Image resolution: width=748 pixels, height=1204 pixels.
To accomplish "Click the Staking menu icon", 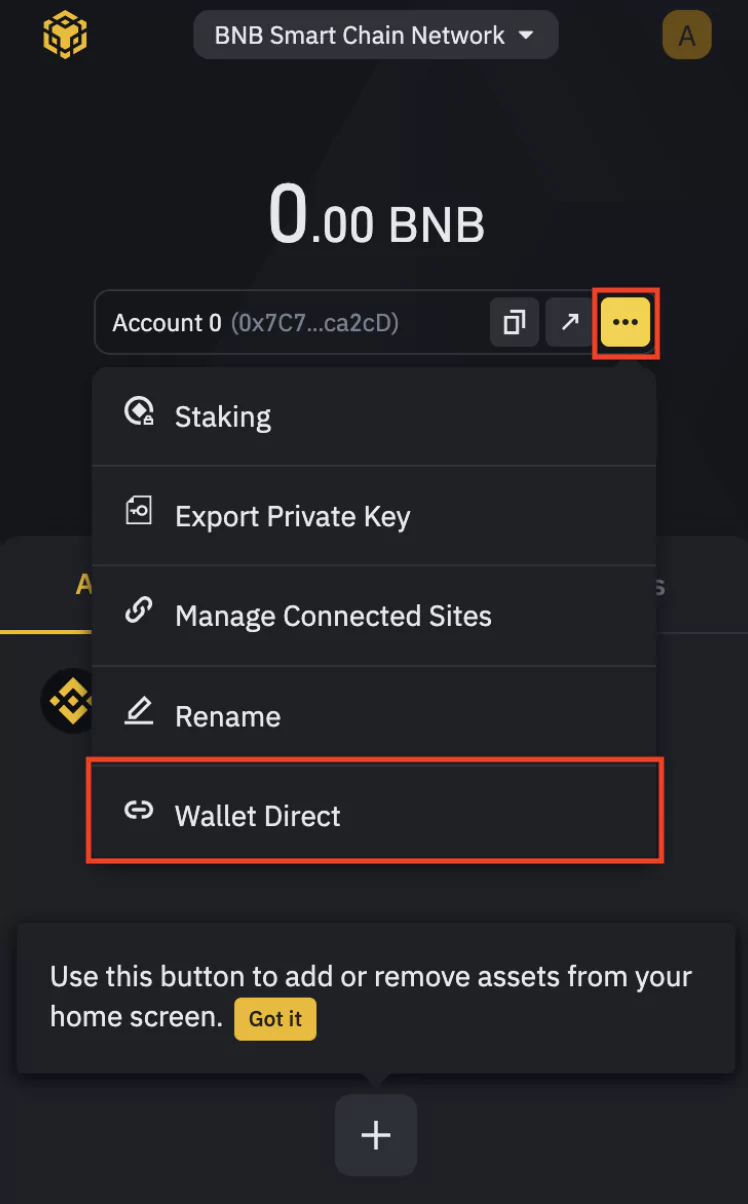I will coord(139,413).
